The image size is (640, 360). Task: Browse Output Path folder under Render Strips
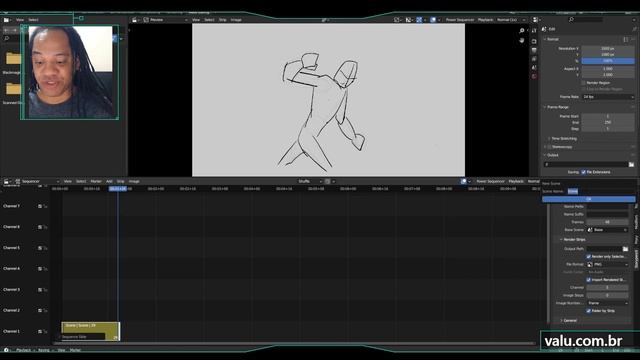point(625,249)
